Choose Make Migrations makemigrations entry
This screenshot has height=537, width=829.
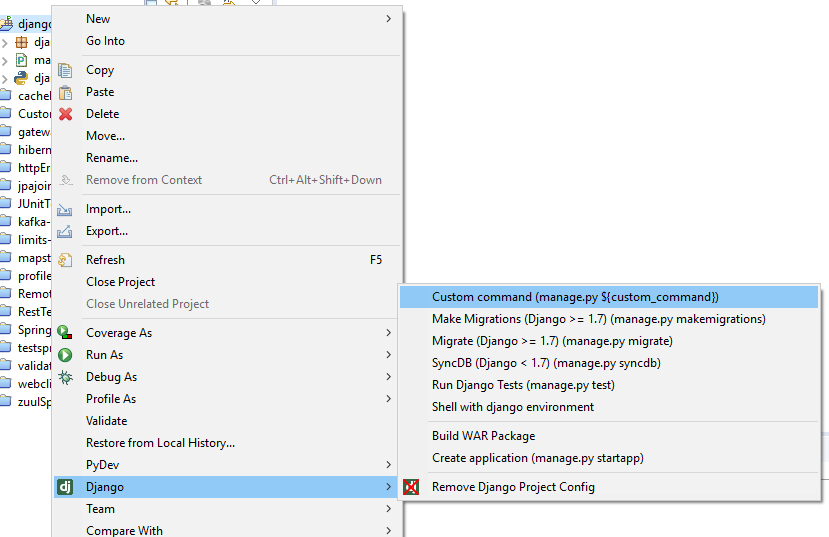(x=609, y=319)
